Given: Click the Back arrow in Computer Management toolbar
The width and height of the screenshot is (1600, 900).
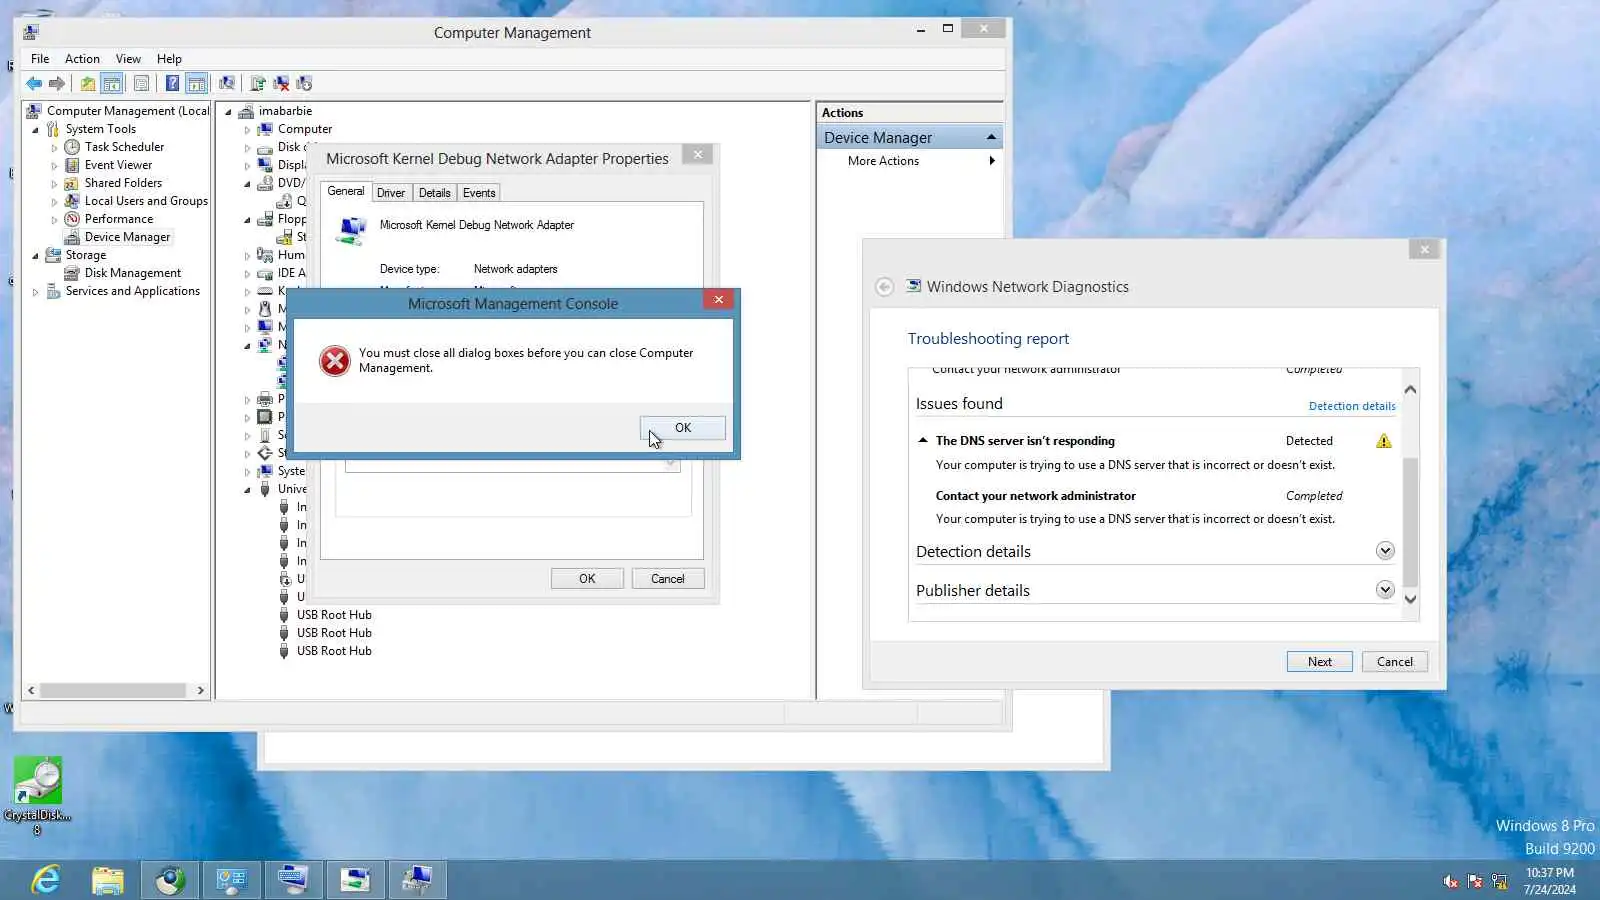Looking at the screenshot, I should click(x=34, y=84).
